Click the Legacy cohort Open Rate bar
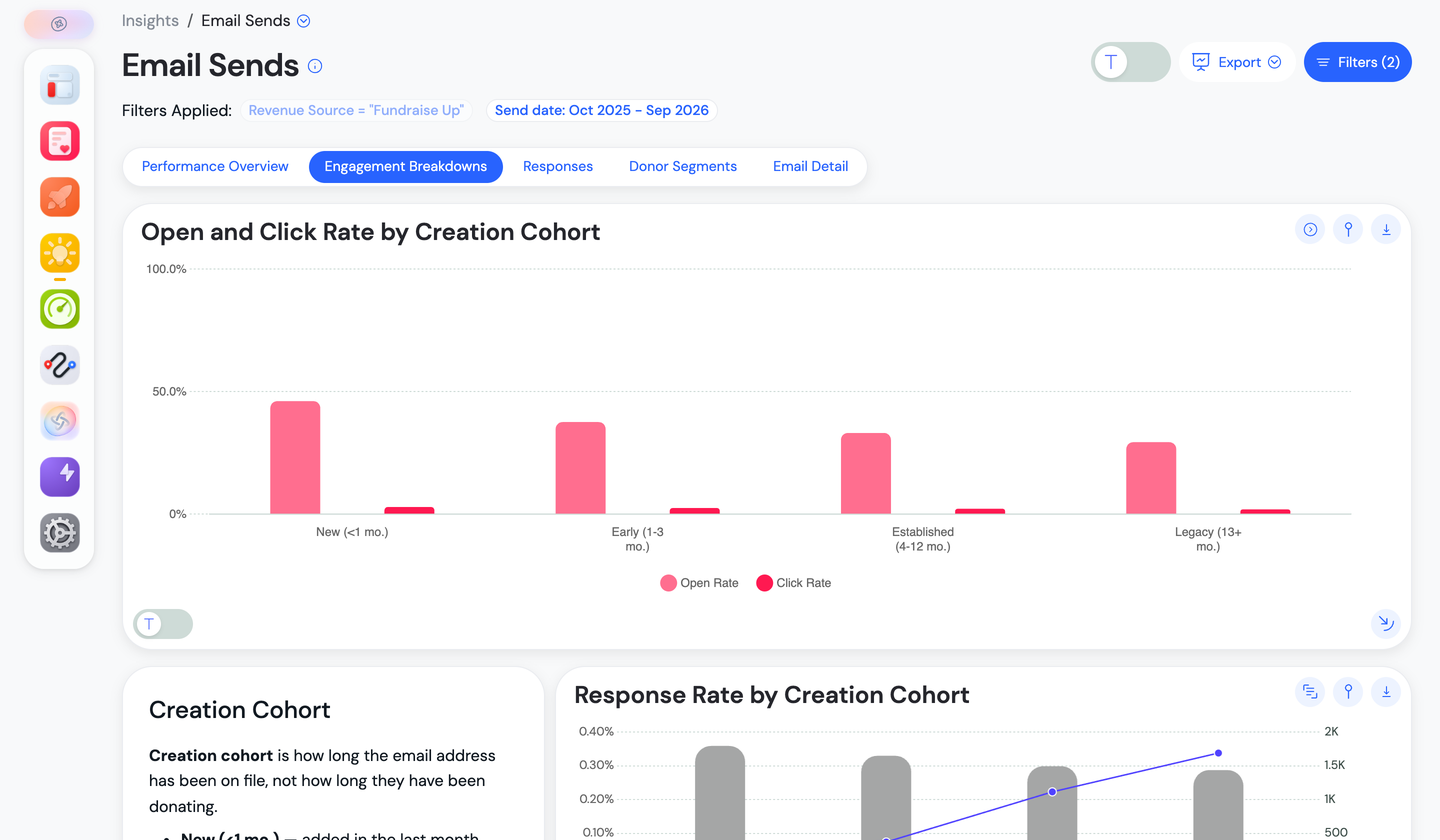This screenshot has width=1440, height=840. pos(1151,478)
